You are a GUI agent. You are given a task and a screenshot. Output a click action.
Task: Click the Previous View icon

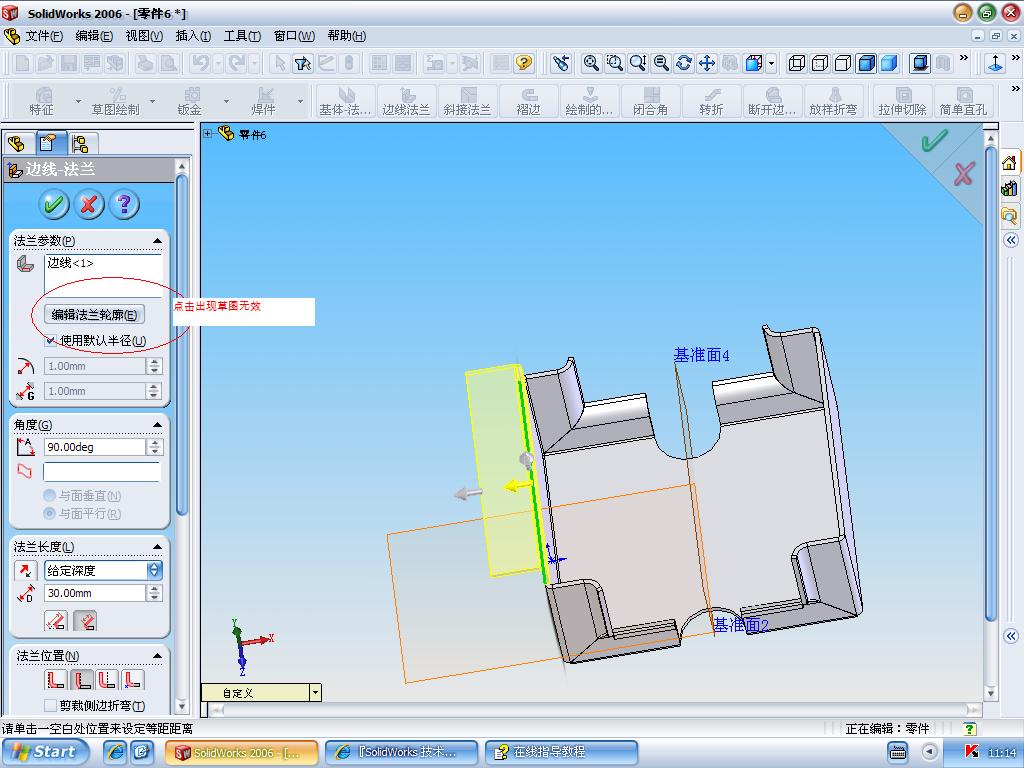561,63
